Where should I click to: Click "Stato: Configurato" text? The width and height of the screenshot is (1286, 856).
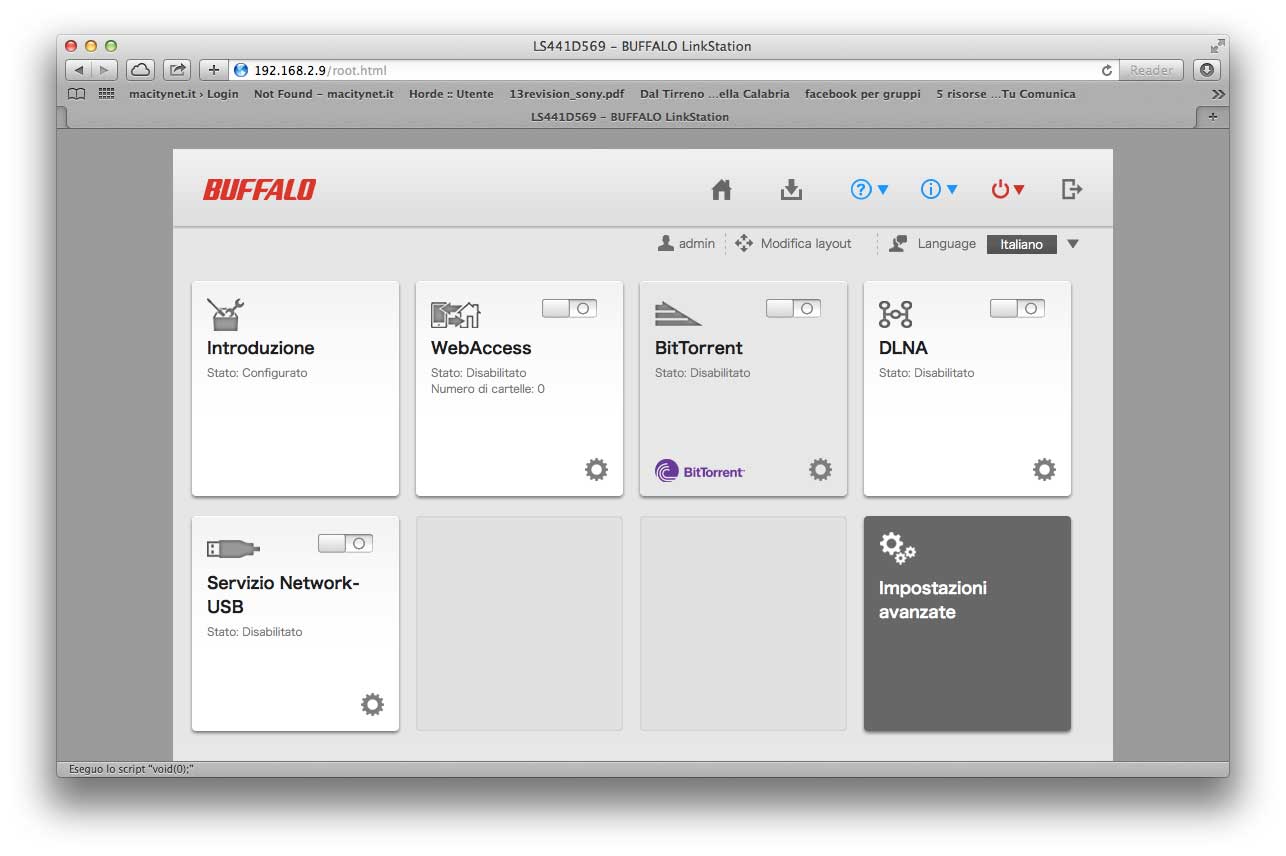[x=257, y=373]
